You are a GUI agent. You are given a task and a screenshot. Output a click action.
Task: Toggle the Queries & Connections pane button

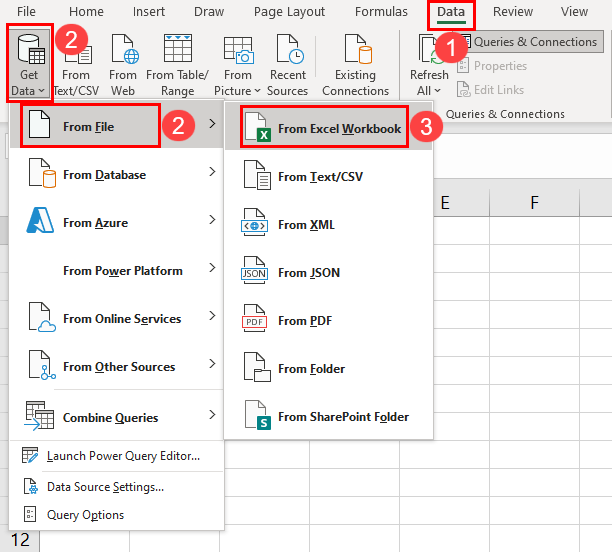tap(529, 42)
